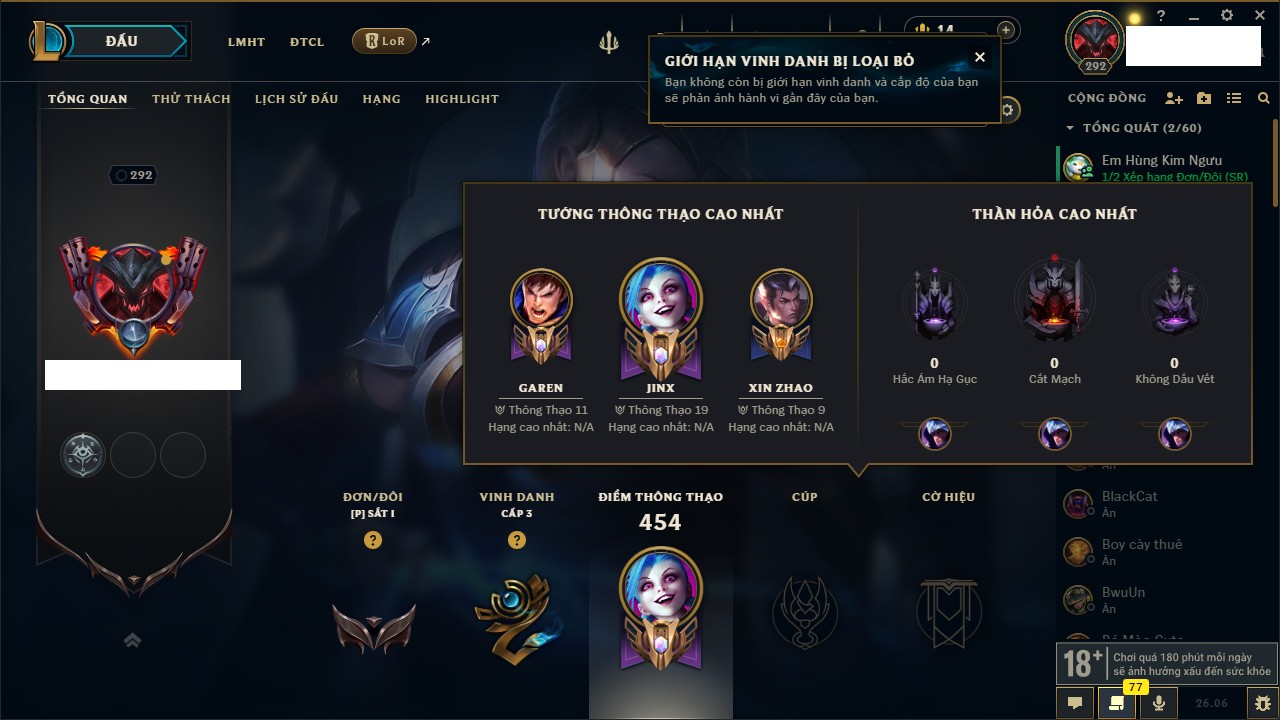Open the missions icon with badge 77
The image size is (1280, 720).
[x=1117, y=703]
